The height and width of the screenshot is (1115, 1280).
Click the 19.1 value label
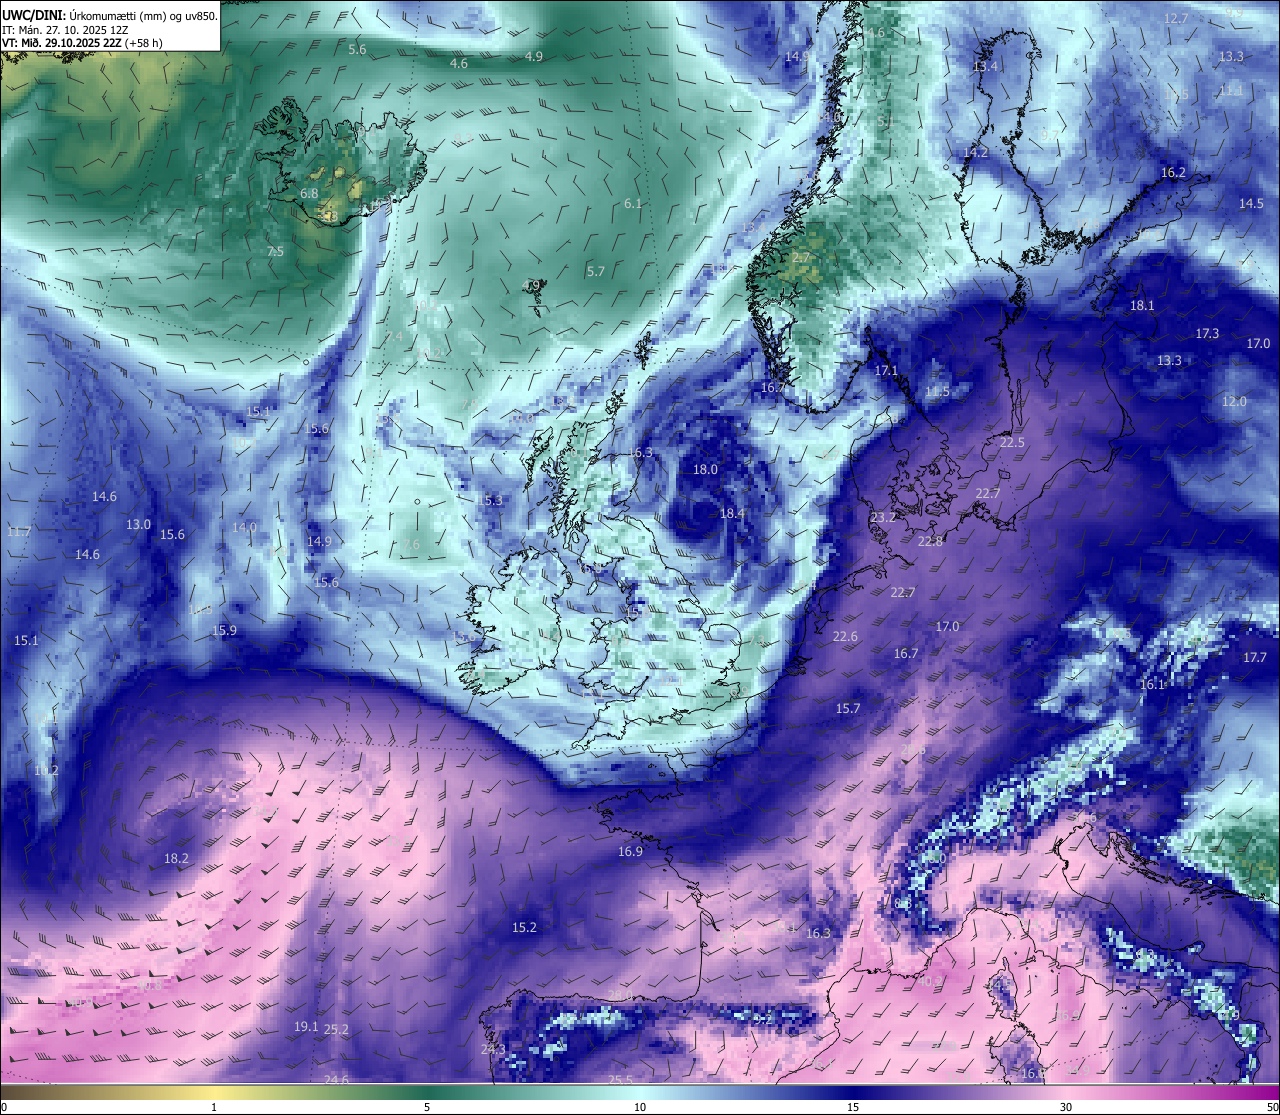(306, 1027)
